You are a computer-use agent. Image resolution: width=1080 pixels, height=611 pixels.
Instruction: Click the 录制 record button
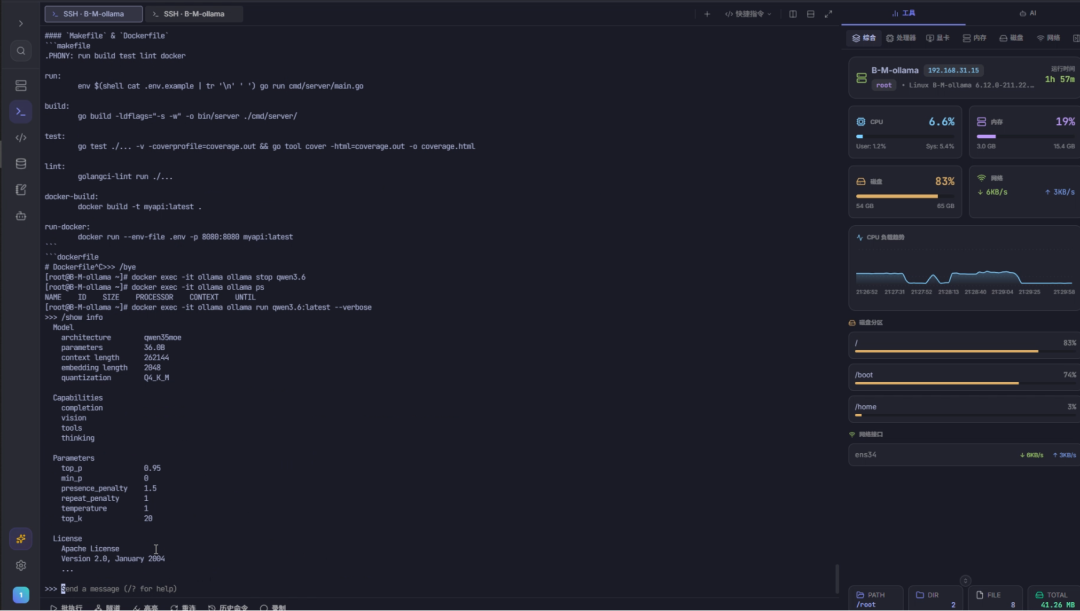point(273,608)
